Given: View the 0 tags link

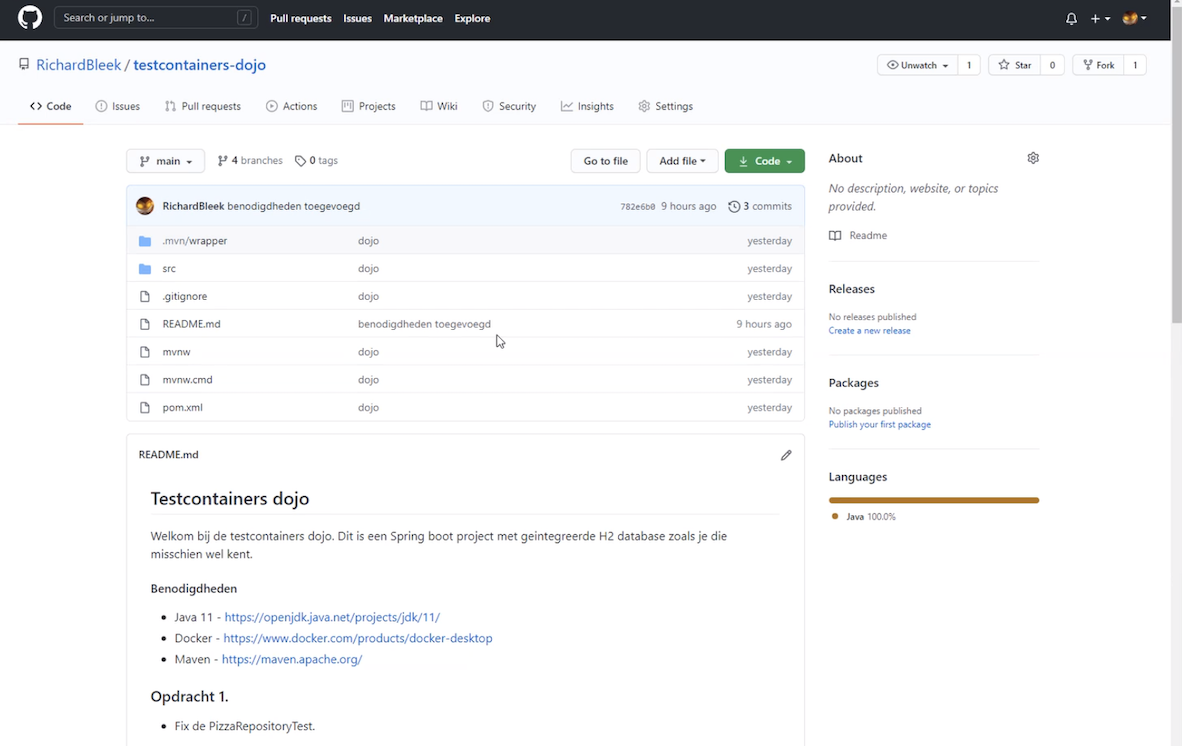Looking at the screenshot, I should [317, 161].
